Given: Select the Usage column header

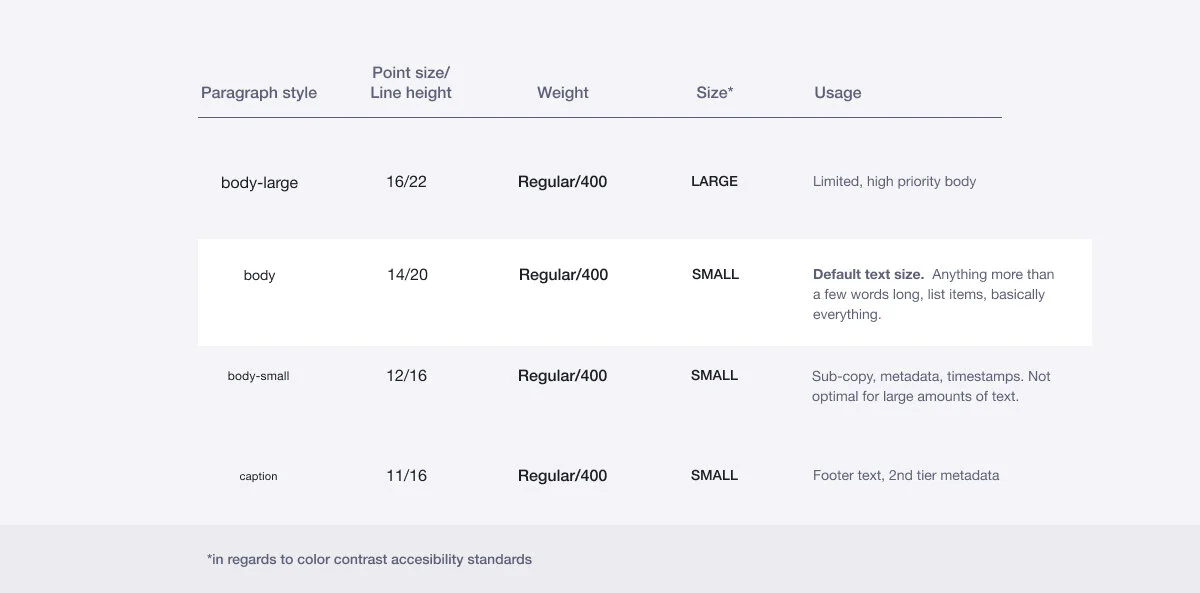Looking at the screenshot, I should click(838, 93).
